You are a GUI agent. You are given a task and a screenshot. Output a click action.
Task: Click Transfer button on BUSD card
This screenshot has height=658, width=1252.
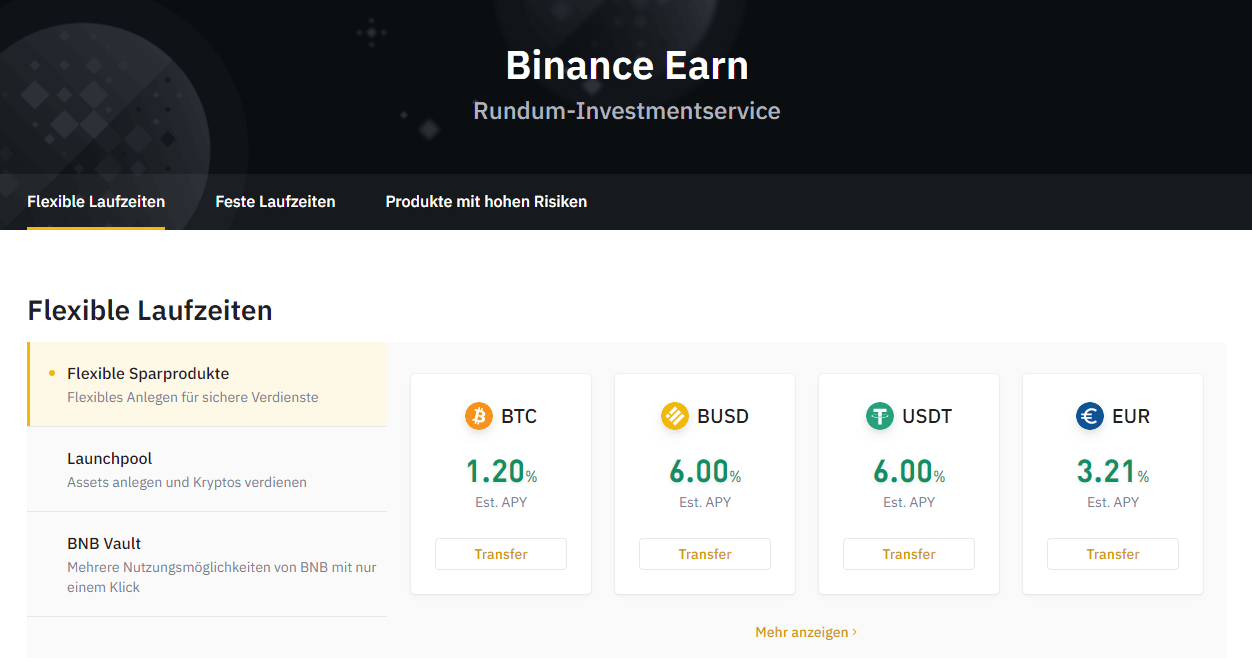tap(705, 554)
